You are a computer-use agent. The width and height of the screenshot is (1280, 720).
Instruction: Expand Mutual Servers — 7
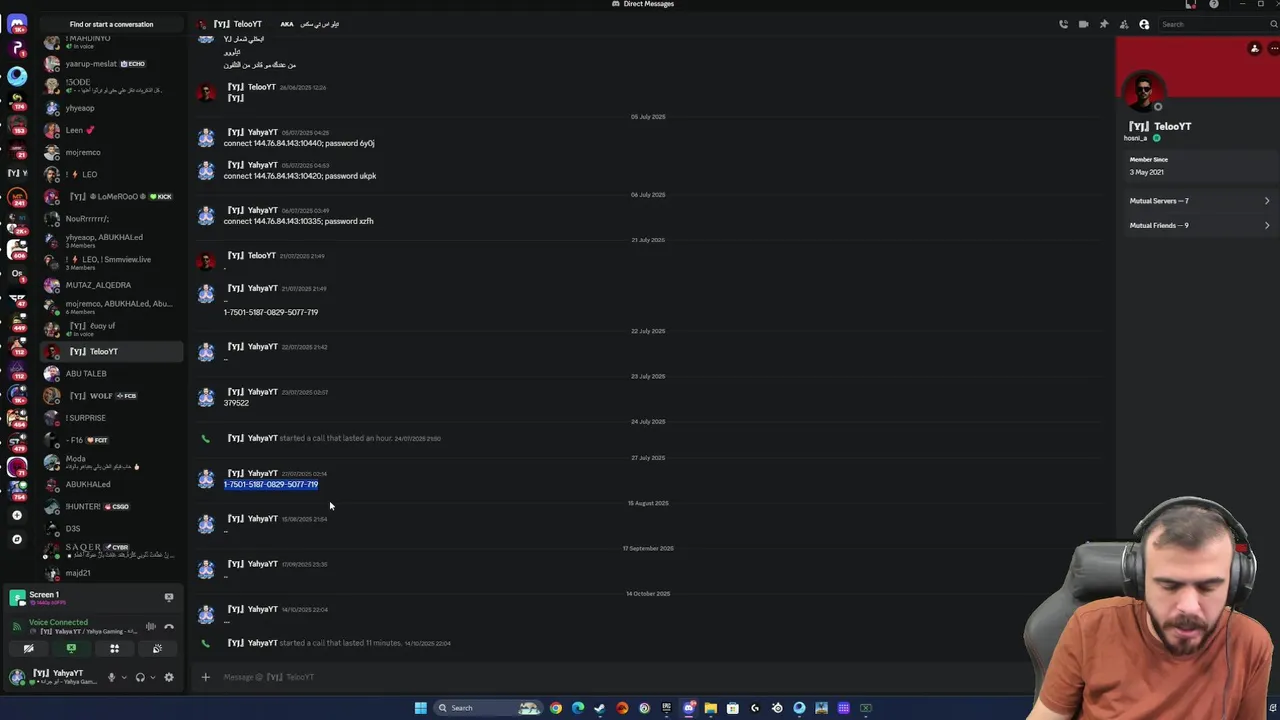click(1199, 201)
